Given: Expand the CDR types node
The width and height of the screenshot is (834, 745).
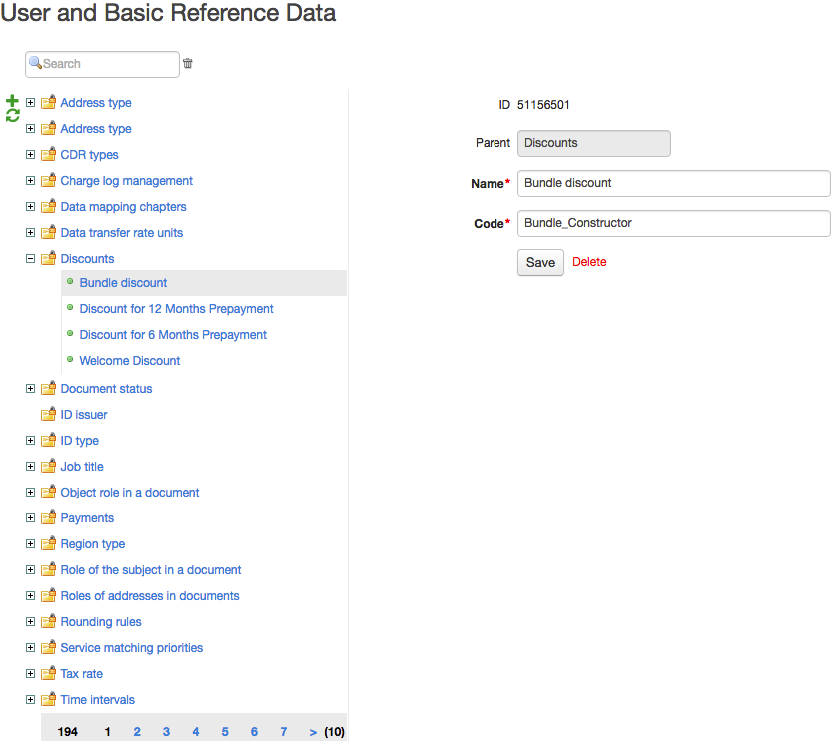Looking at the screenshot, I should pos(30,154).
